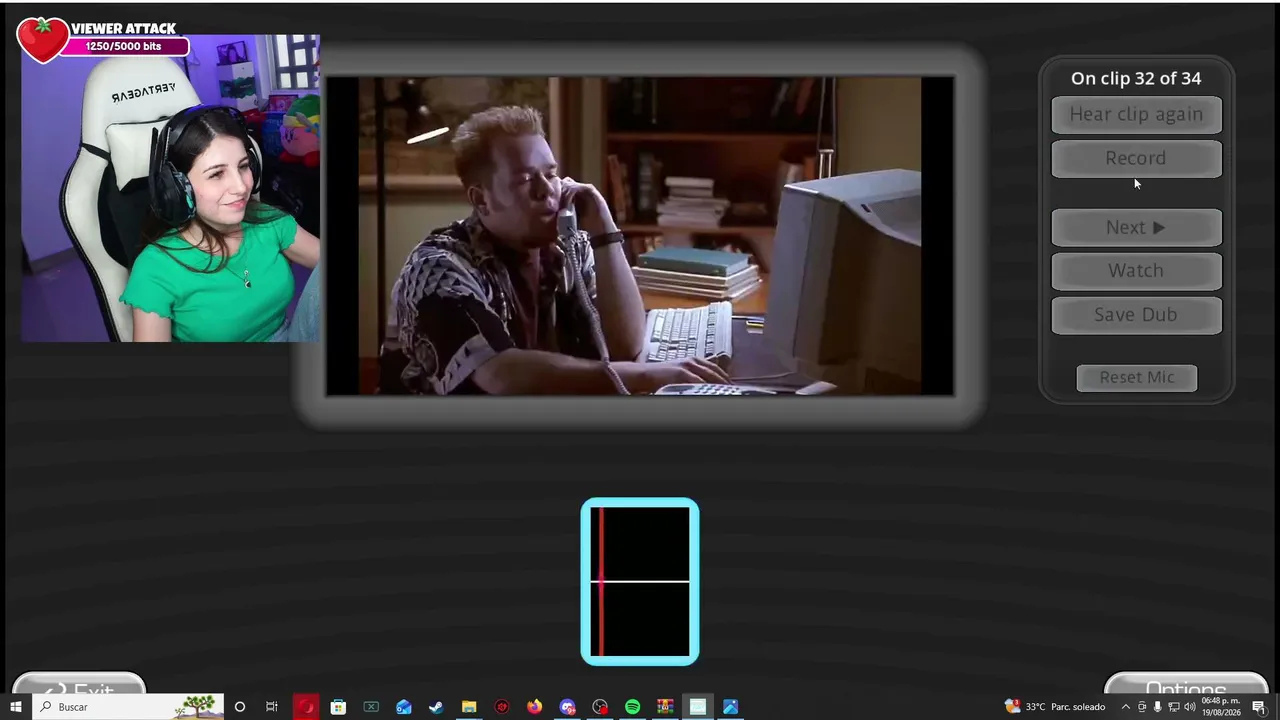Open the red circular taskbar app

click(502, 707)
